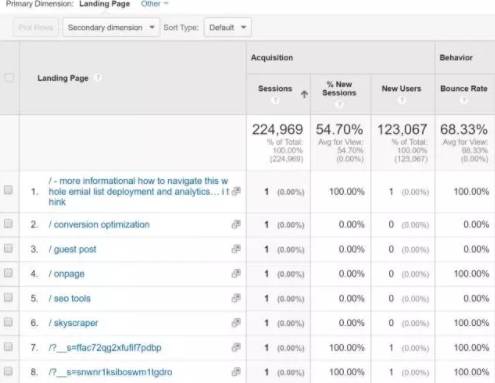495x383 pixels.
Task: Open external link icon for conversion optimization row
Action: (x=236, y=224)
